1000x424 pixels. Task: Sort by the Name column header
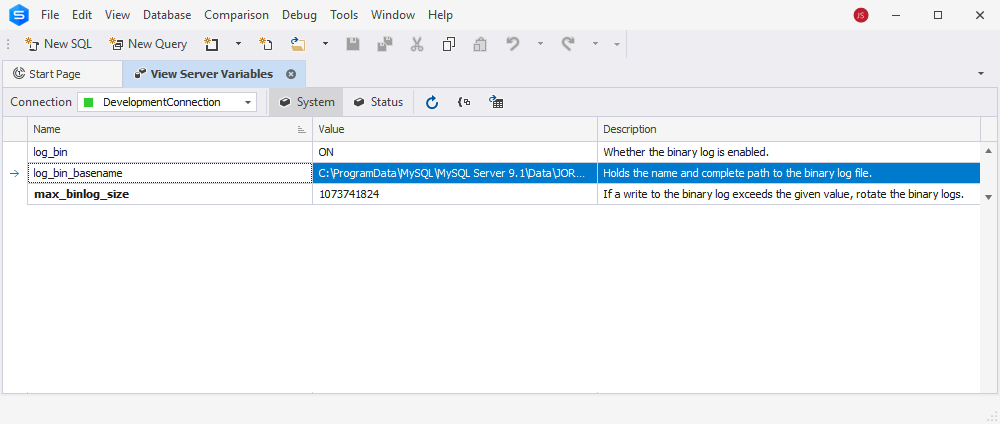tap(170, 129)
